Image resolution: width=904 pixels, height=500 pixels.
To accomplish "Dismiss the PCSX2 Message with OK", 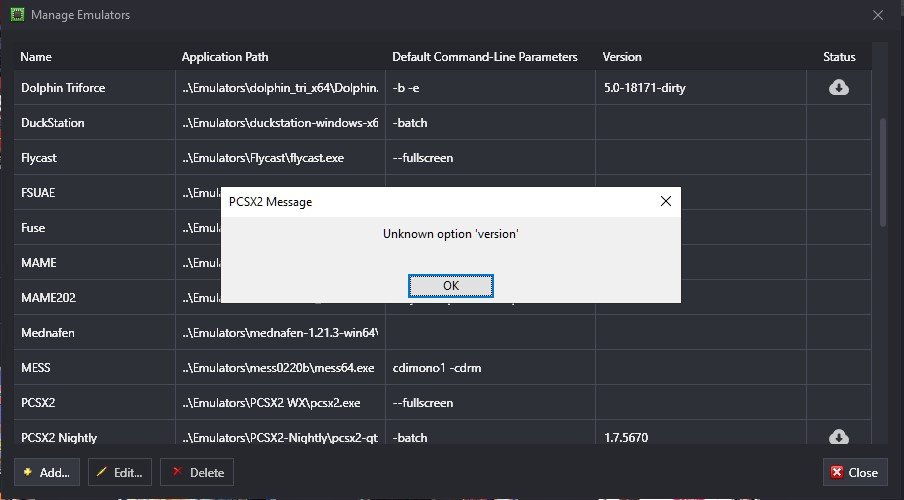I will 450,285.
